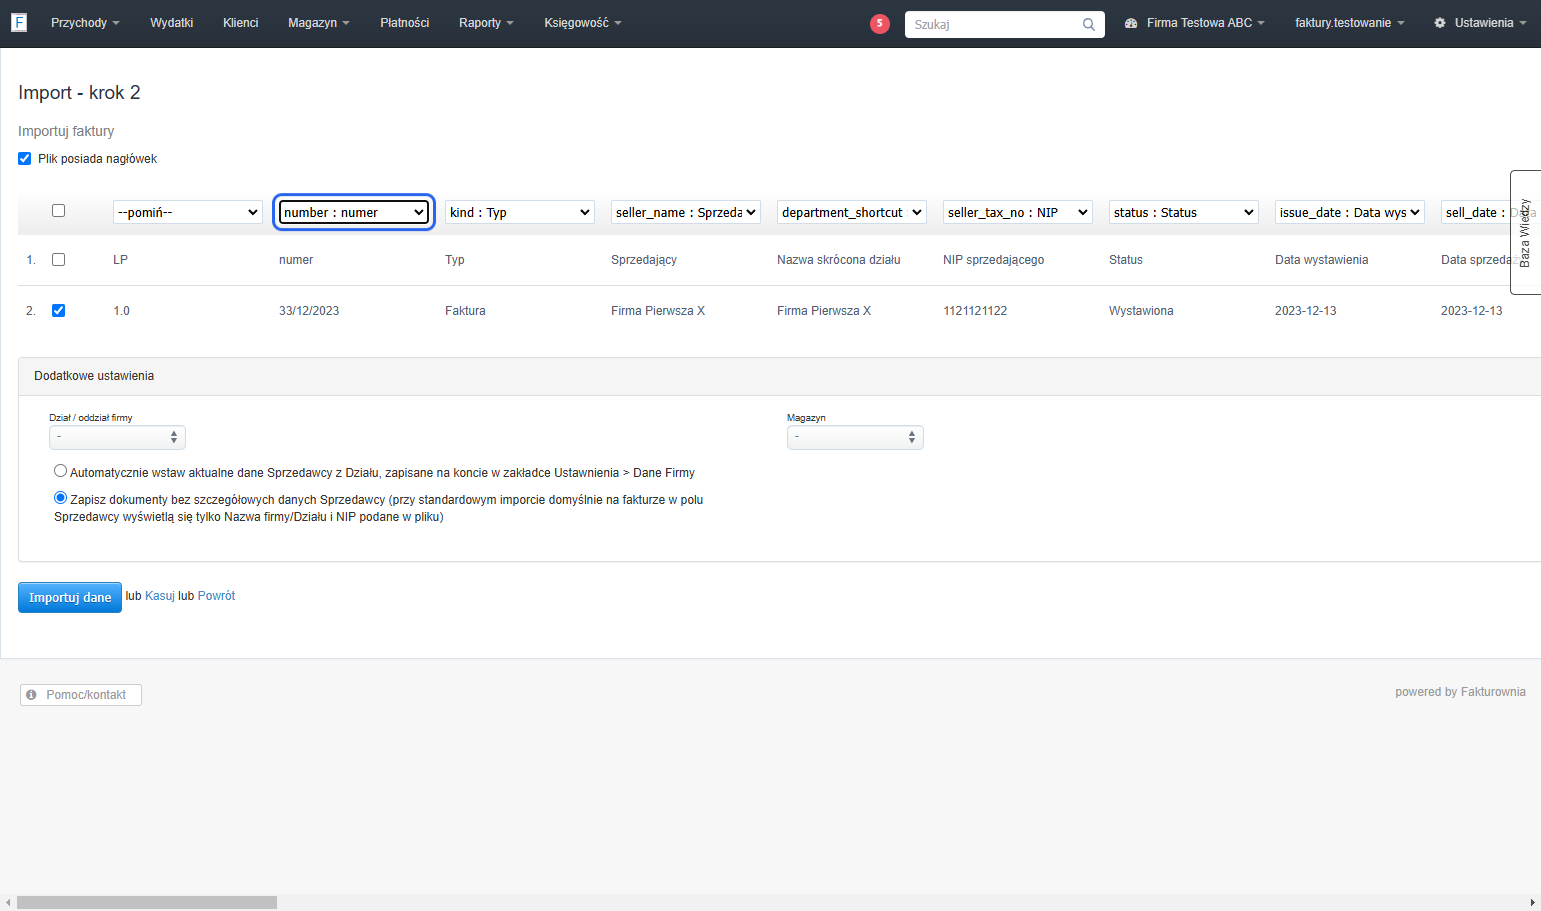Open the Płatności menu item
The height and width of the screenshot is (911, 1541).
pyautogui.click(x=405, y=23)
